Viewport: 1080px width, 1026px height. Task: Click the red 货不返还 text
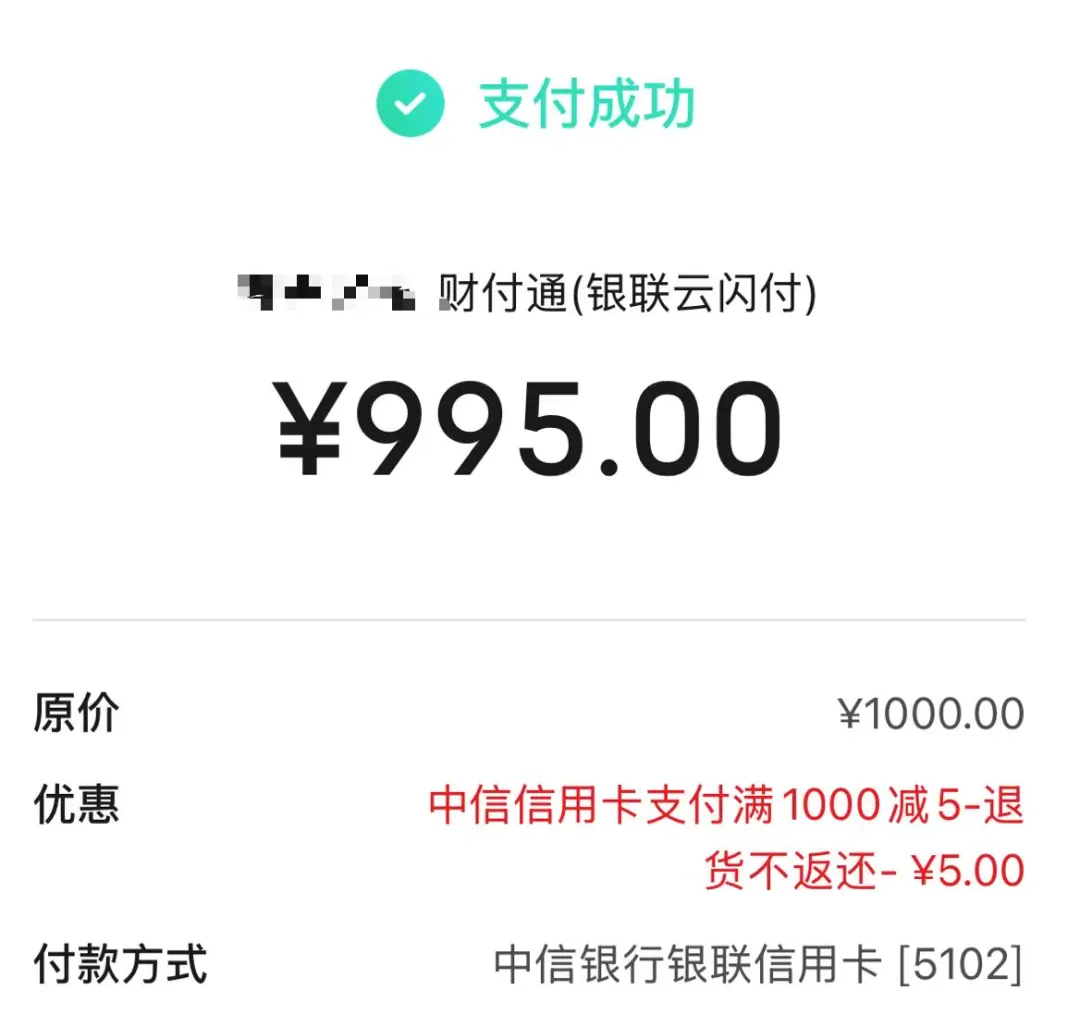coord(790,870)
